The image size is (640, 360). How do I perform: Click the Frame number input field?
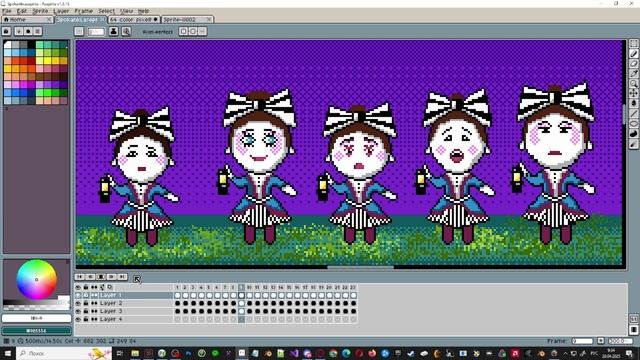pos(582,341)
